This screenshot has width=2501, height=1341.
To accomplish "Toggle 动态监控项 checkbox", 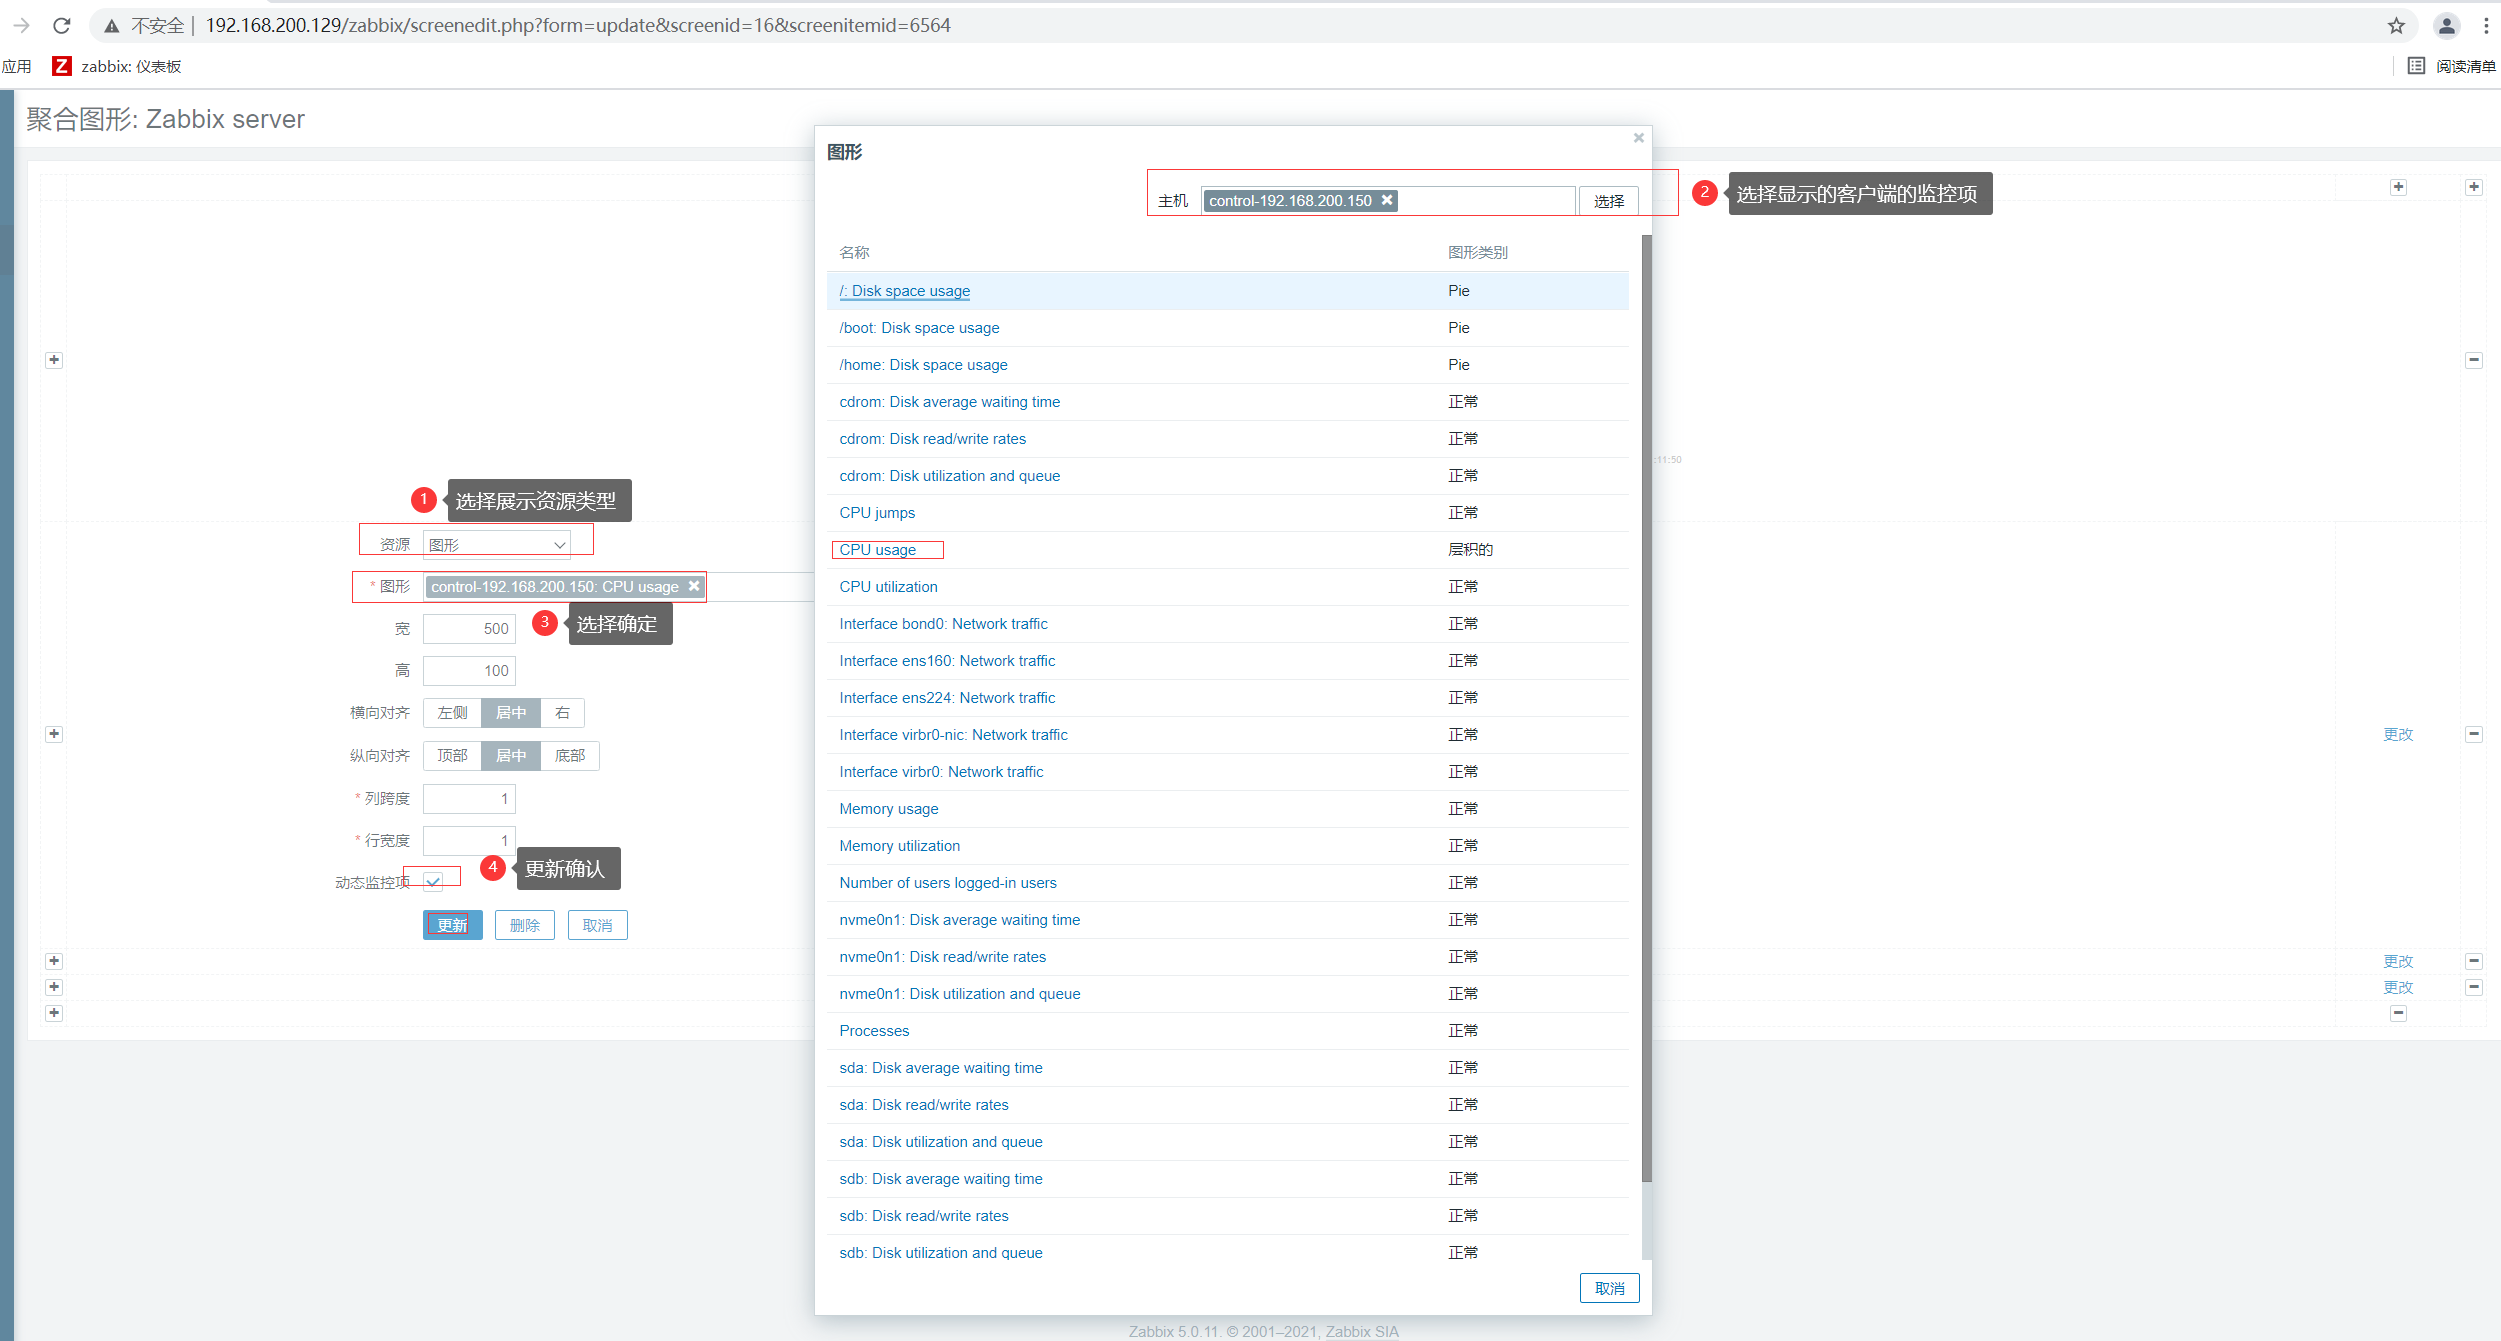I will tap(433, 882).
